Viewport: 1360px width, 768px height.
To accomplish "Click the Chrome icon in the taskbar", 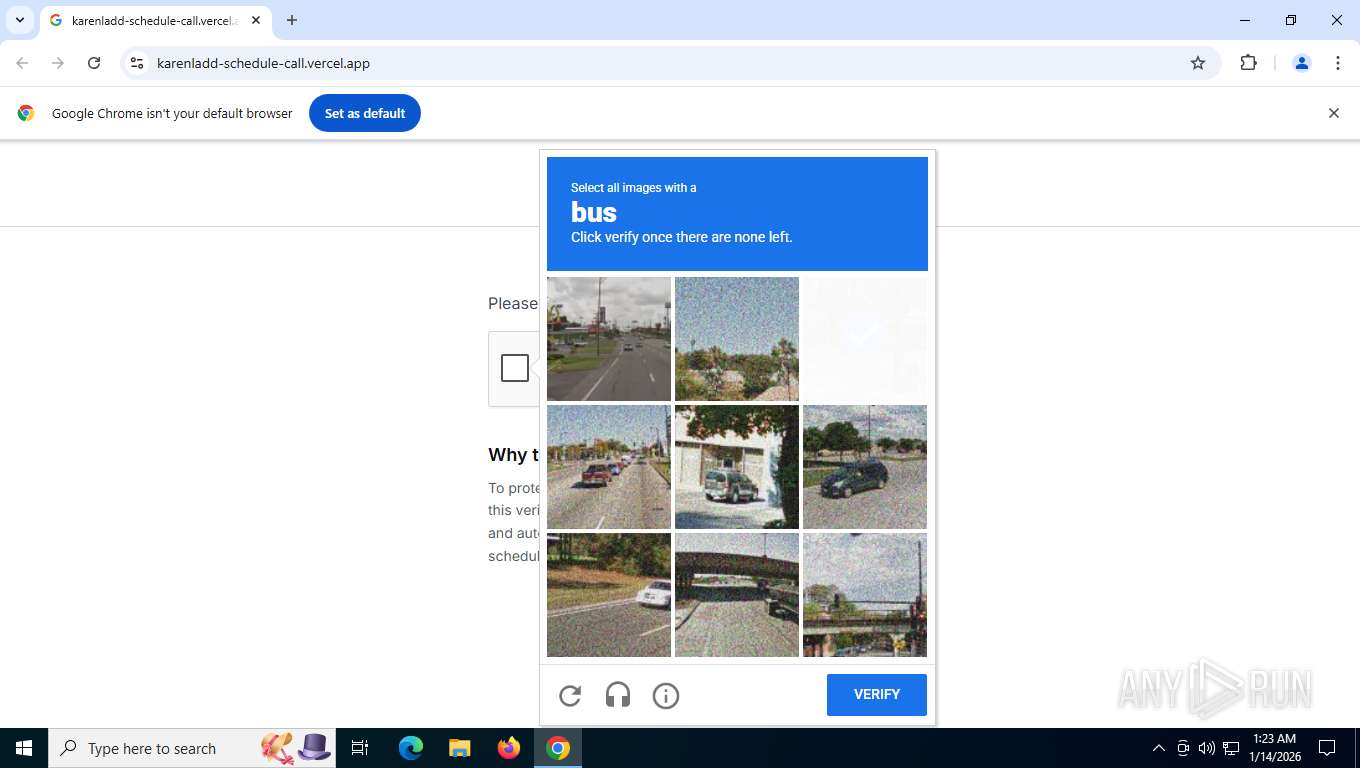I will click(x=558, y=748).
